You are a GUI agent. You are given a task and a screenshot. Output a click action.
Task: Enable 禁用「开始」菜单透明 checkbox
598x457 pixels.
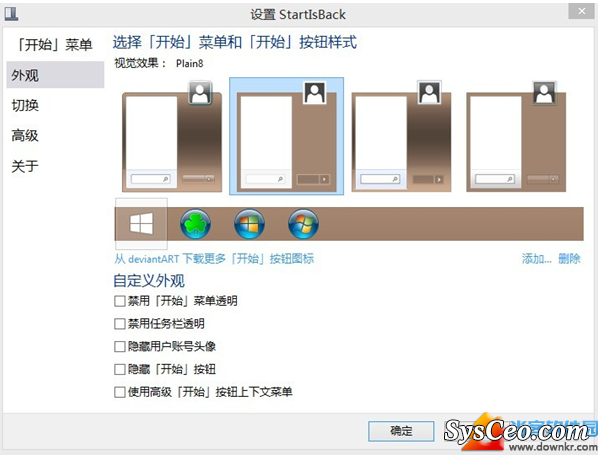point(120,301)
